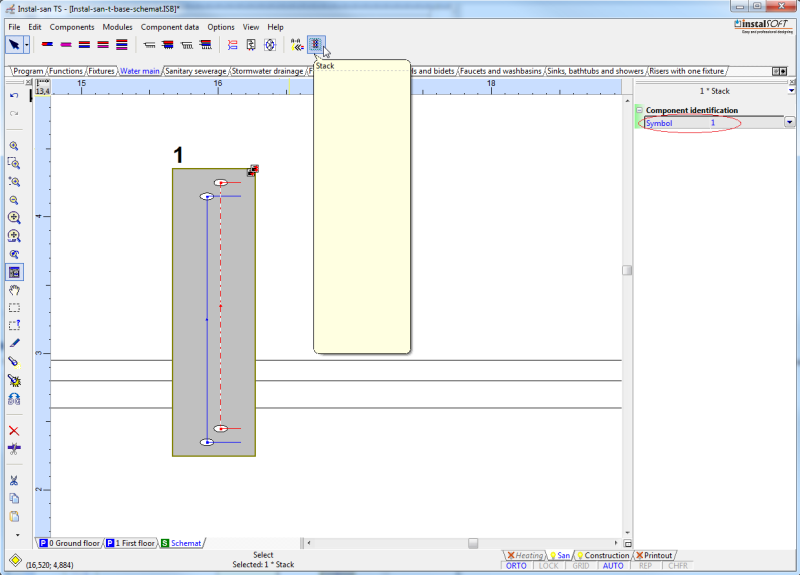Click the zoom out magnifier
This screenshot has height=575, width=800.
tap(14, 201)
